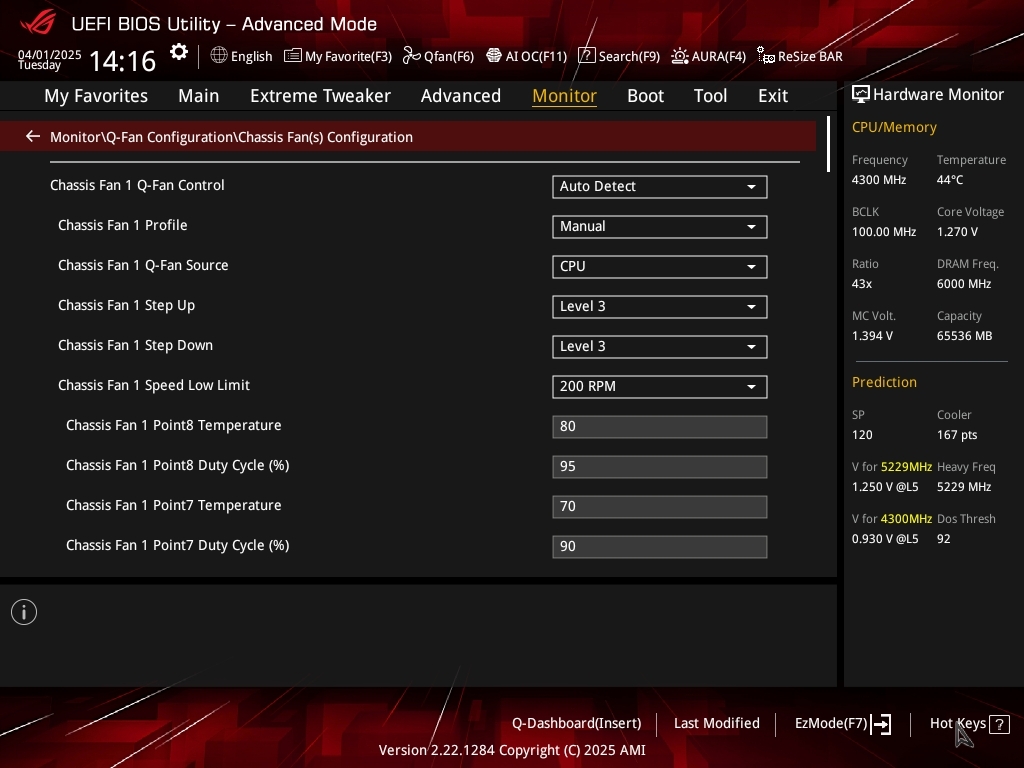Select the Chassis Fan 1 Speed Low Limit label
Image resolution: width=1024 pixels, height=768 pixels.
154,385
